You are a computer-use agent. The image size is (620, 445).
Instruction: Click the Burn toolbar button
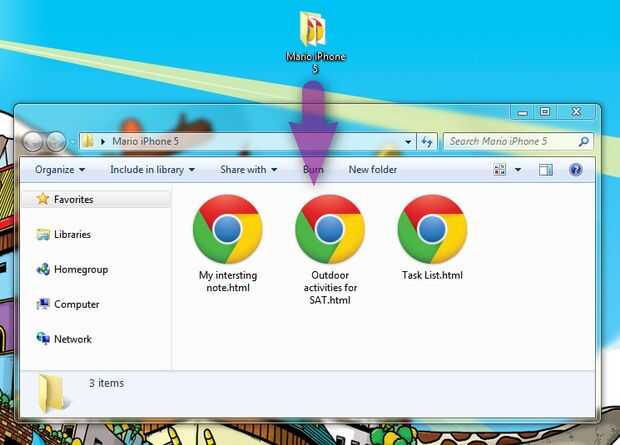(x=313, y=170)
